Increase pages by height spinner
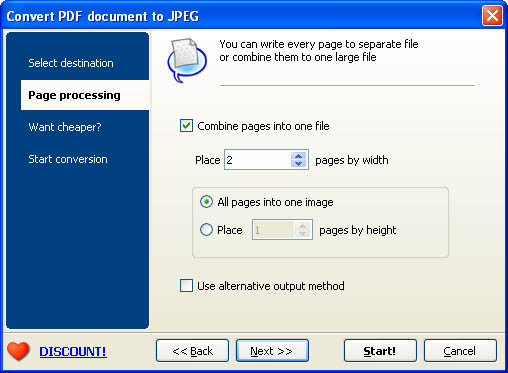 pos(302,226)
